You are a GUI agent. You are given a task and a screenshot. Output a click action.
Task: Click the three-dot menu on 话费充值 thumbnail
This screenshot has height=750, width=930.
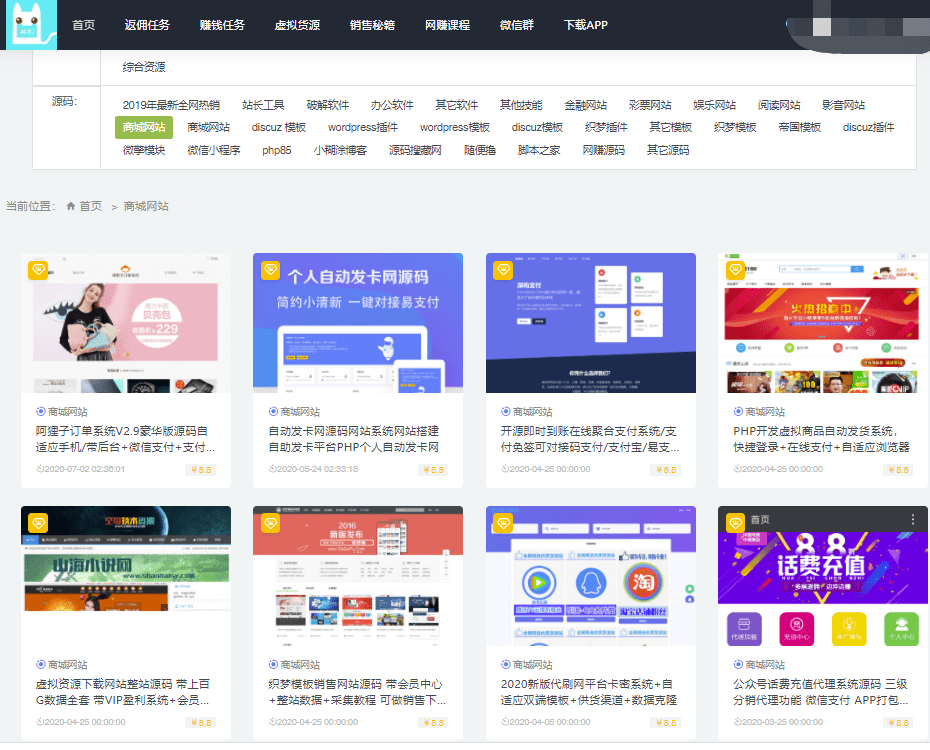[x=912, y=519]
